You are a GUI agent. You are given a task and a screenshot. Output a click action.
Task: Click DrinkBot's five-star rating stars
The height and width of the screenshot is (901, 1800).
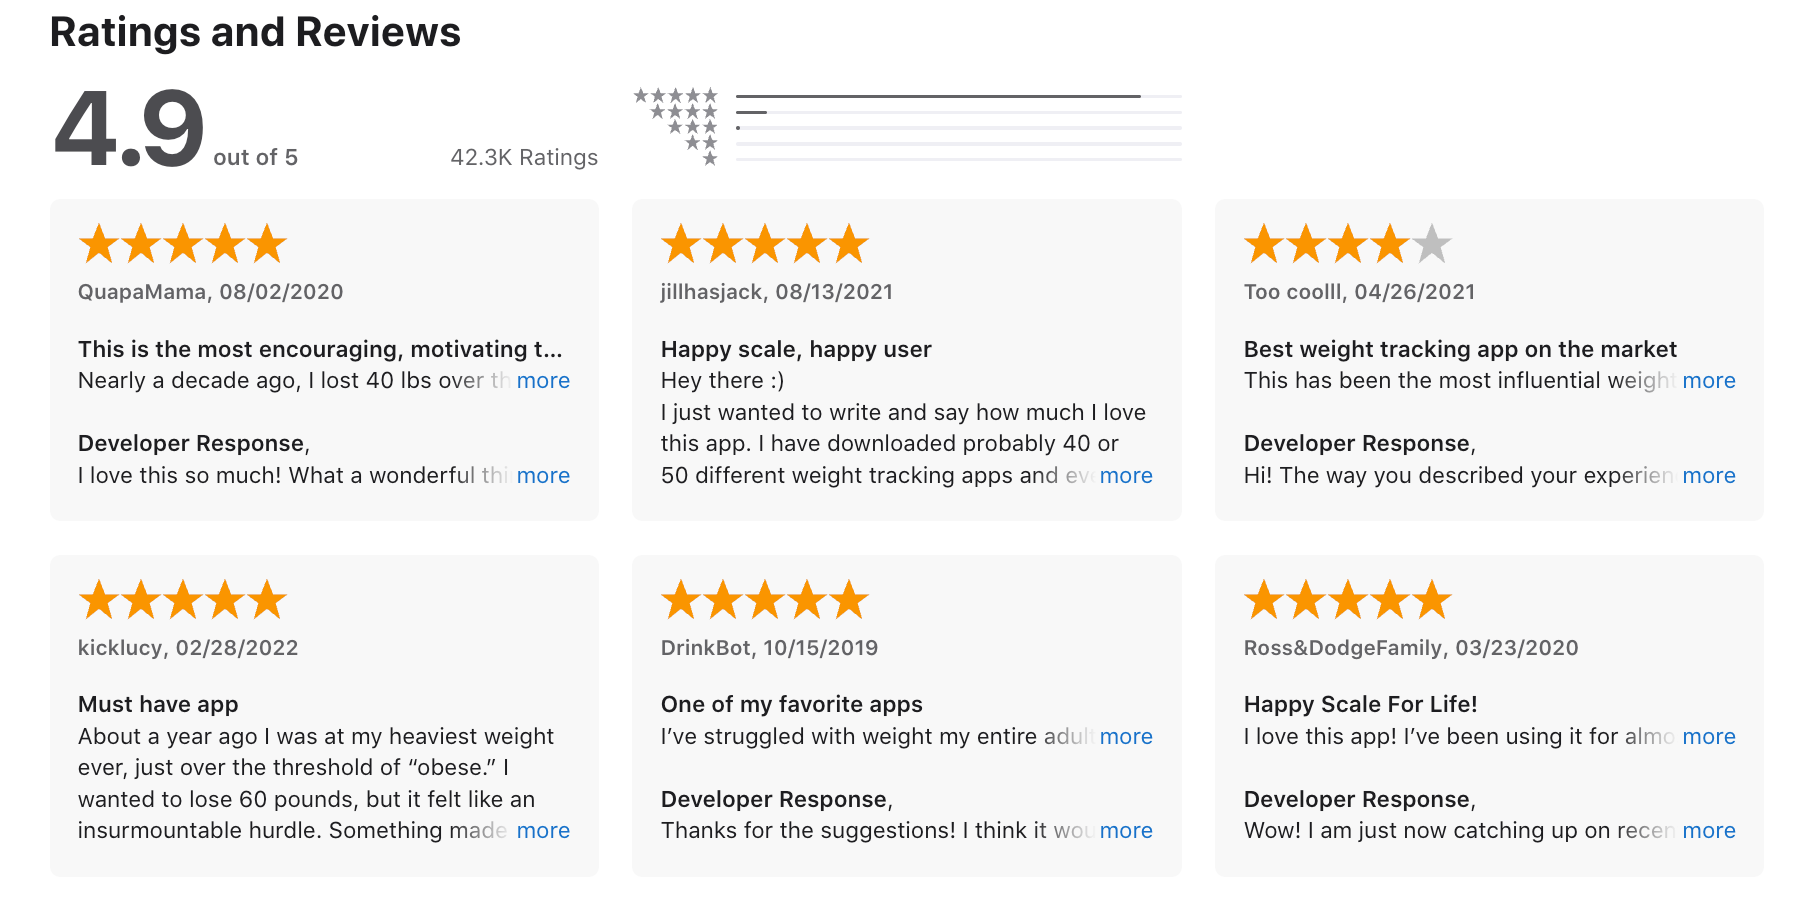pyautogui.click(x=765, y=600)
